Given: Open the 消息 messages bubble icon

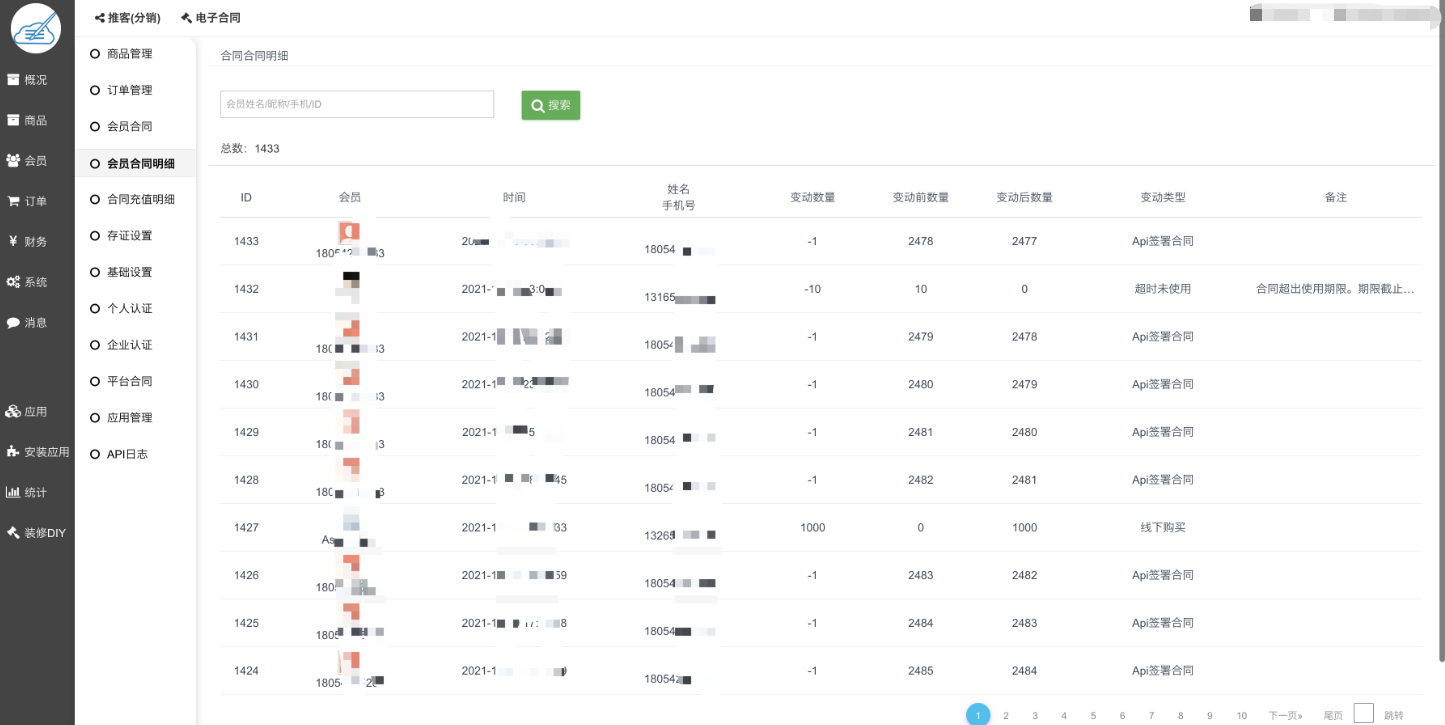Looking at the screenshot, I should click(x=14, y=323).
